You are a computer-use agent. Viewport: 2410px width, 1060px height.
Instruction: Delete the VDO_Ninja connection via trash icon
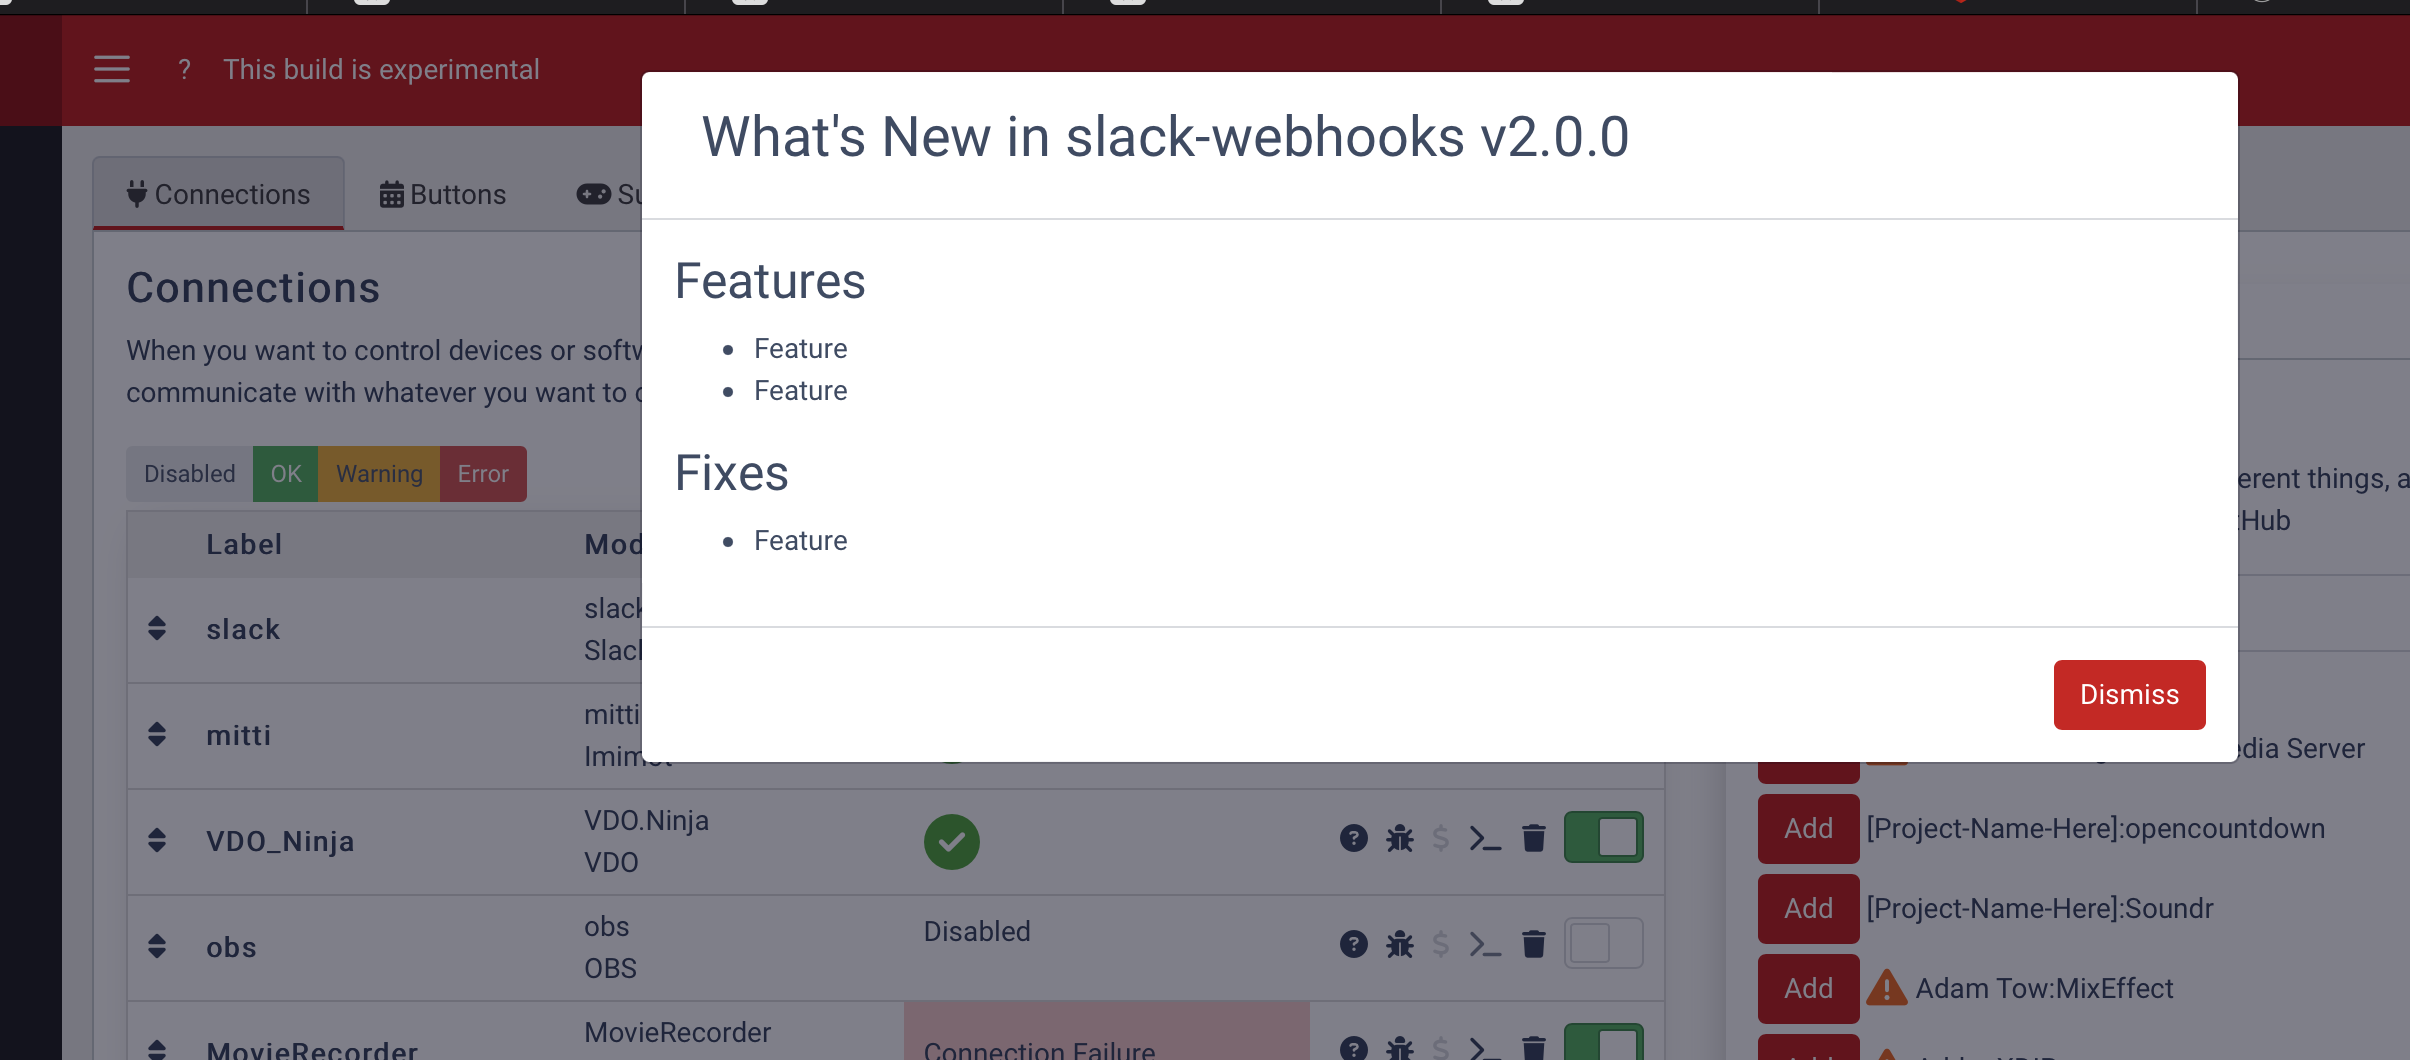pyautogui.click(x=1535, y=839)
